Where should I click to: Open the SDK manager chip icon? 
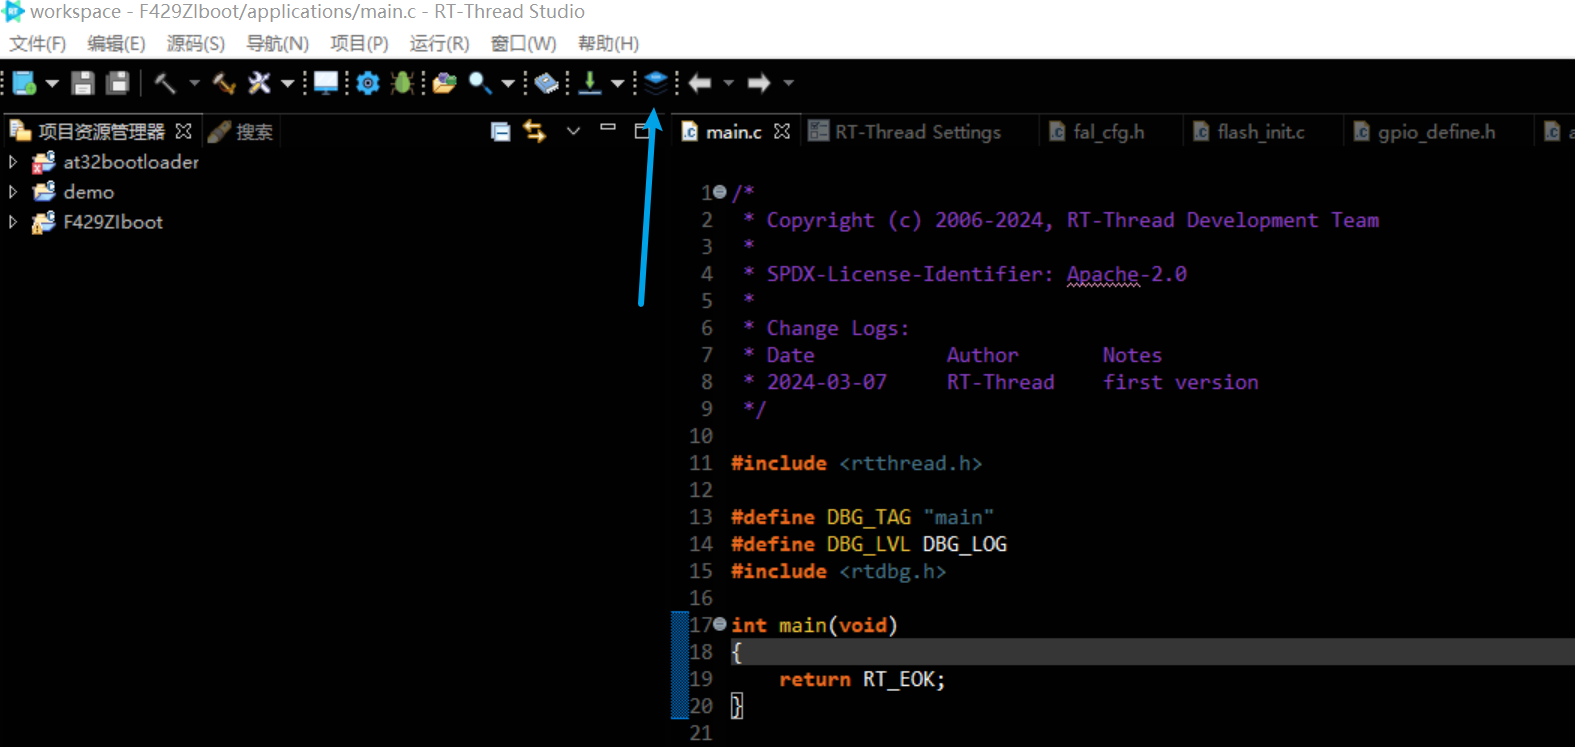point(546,83)
